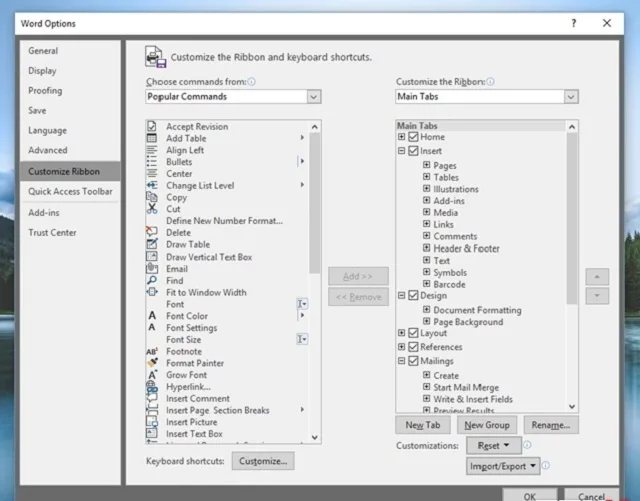The height and width of the screenshot is (501, 640).
Task: Select the Font Color icon
Action: [152, 316]
